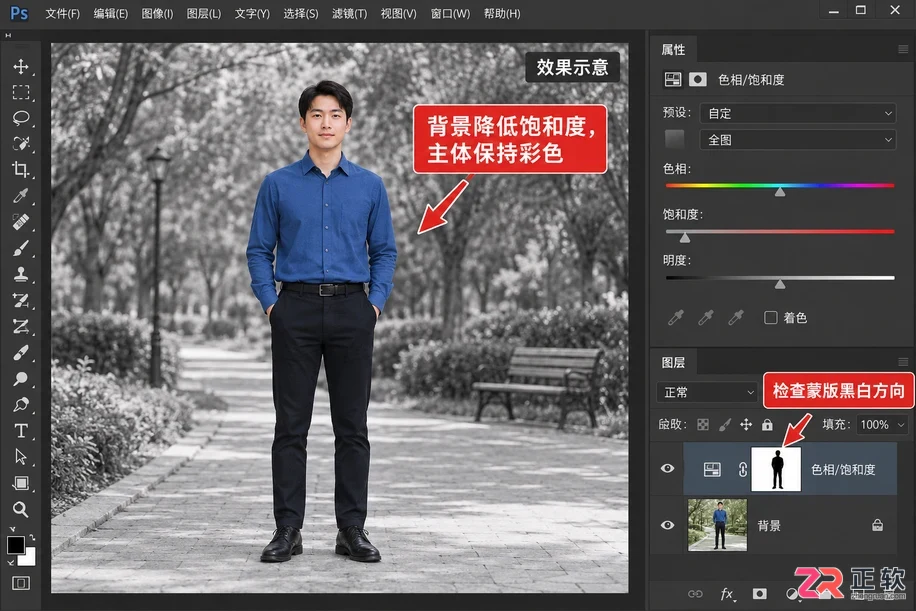This screenshot has width=916, height=611.
Task: Open the 文件(F) menu
Action: [x=63, y=13]
